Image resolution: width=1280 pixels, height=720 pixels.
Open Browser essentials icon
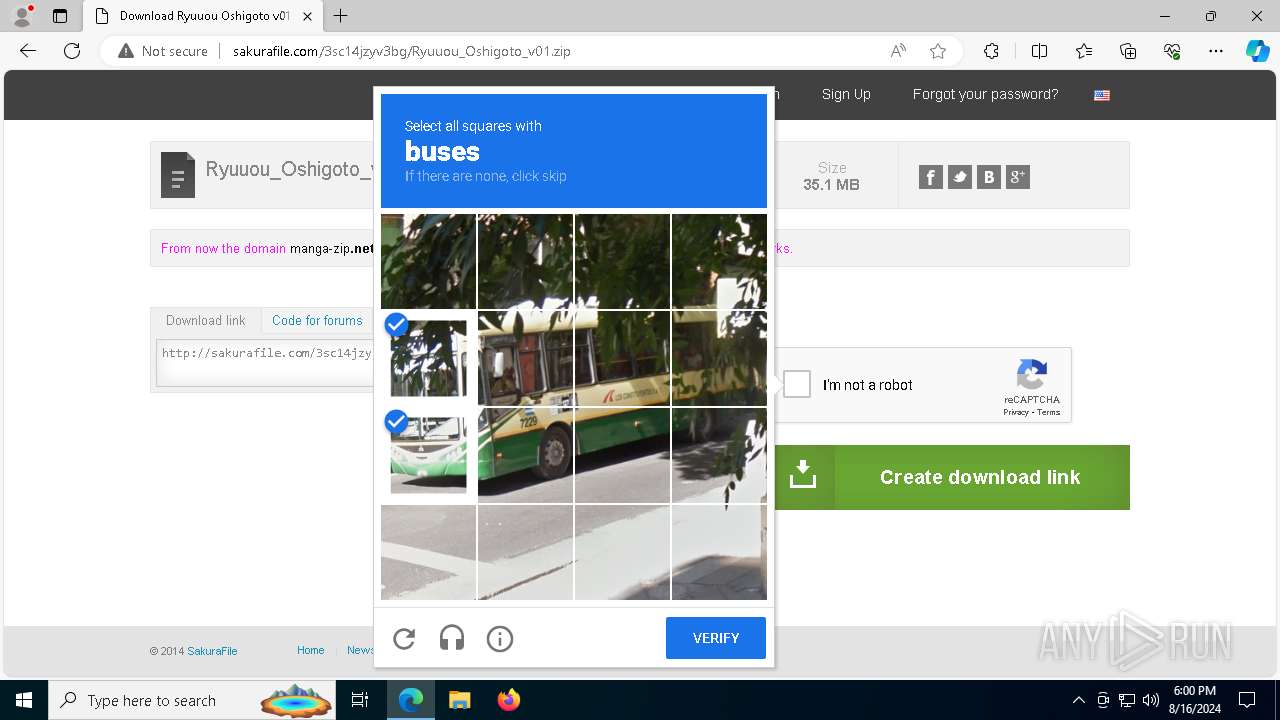1172,51
